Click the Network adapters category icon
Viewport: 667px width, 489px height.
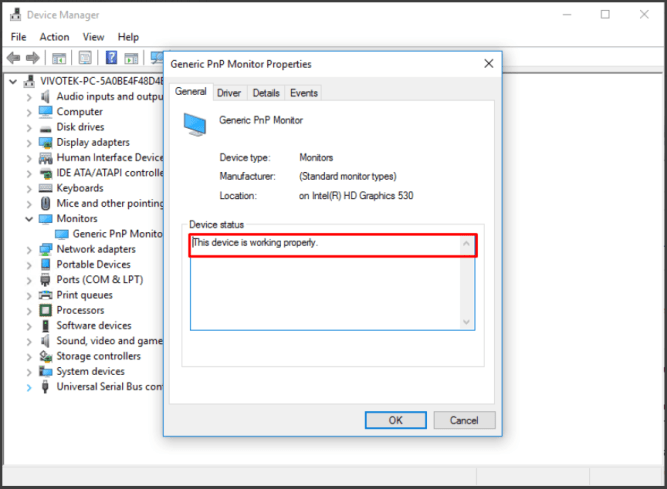(46, 249)
